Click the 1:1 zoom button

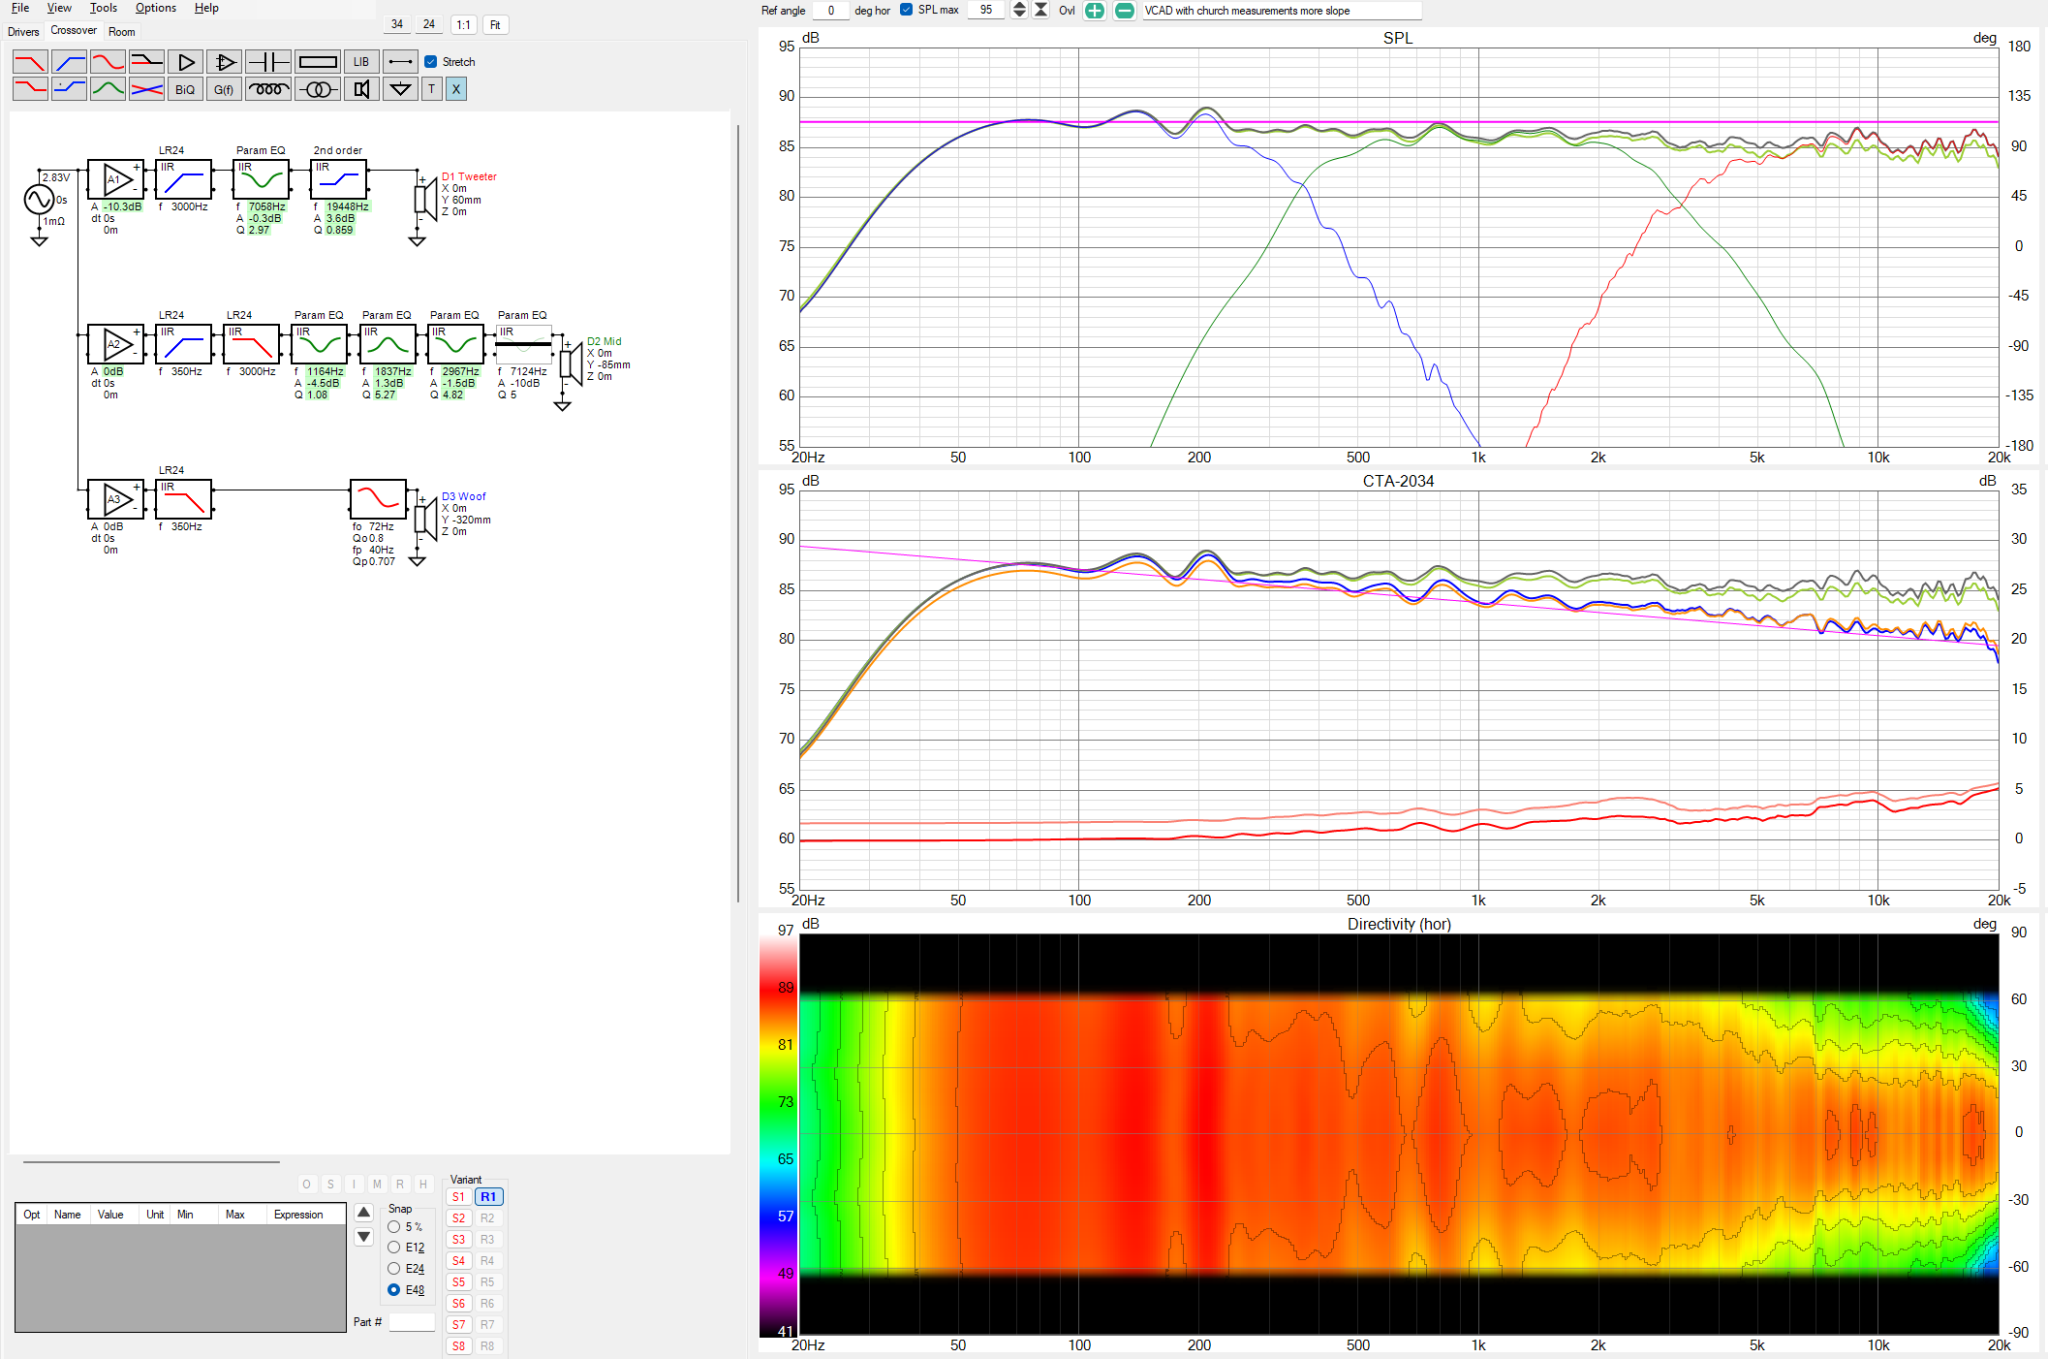[463, 25]
